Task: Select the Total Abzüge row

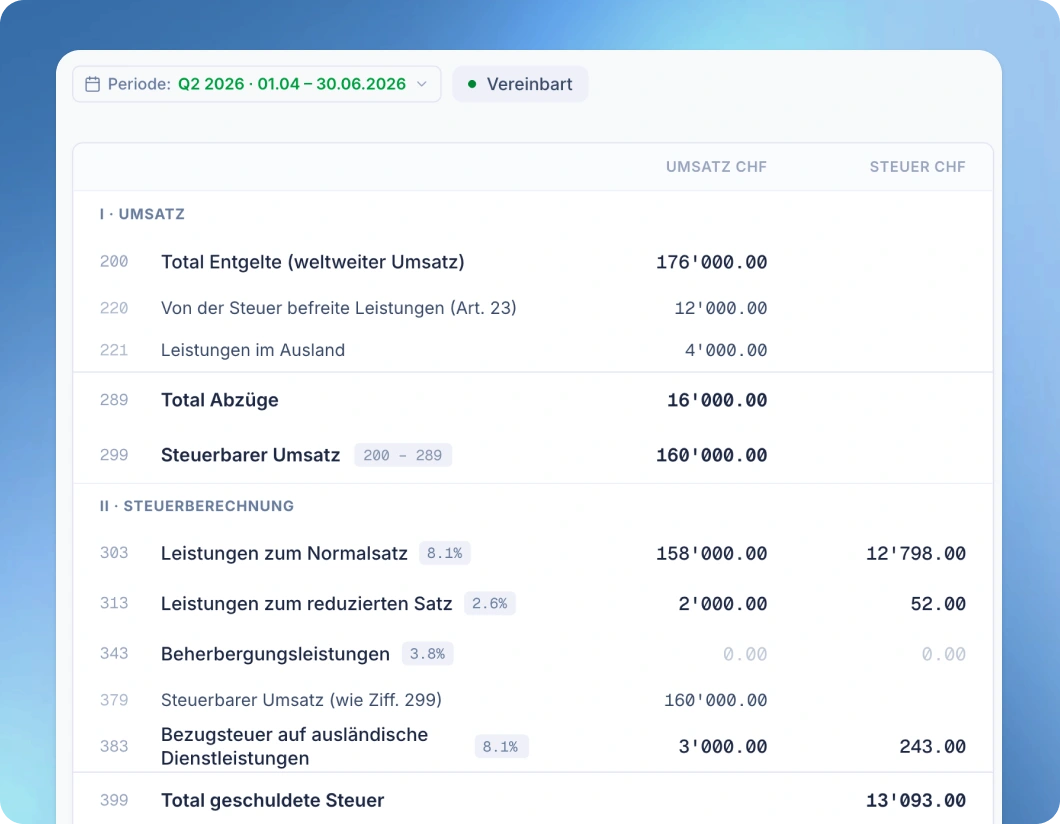Action: point(533,400)
